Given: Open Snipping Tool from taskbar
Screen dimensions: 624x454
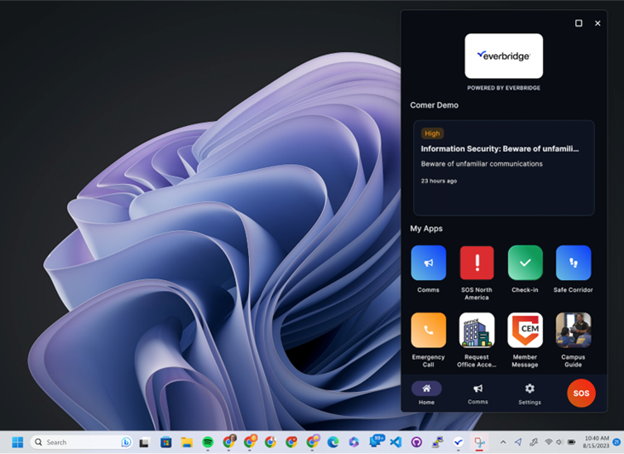Looking at the screenshot, I should tap(479, 442).
